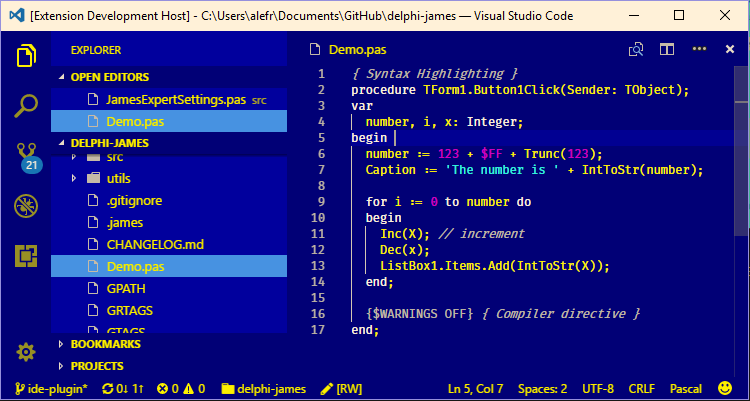Viewport: 750px width, 401px height.
Task: Click the ide-plugin* git branch indicator
Action: coord(51,389)
